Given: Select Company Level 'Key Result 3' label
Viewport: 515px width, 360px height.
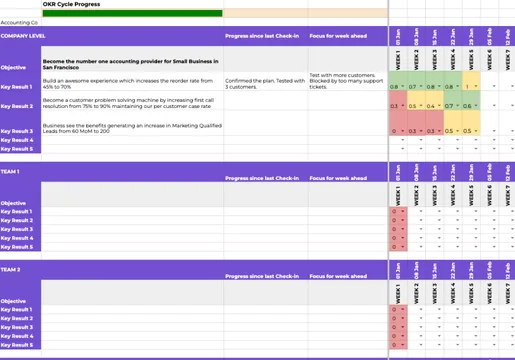Looking at the screenshot, I should 17,131.
